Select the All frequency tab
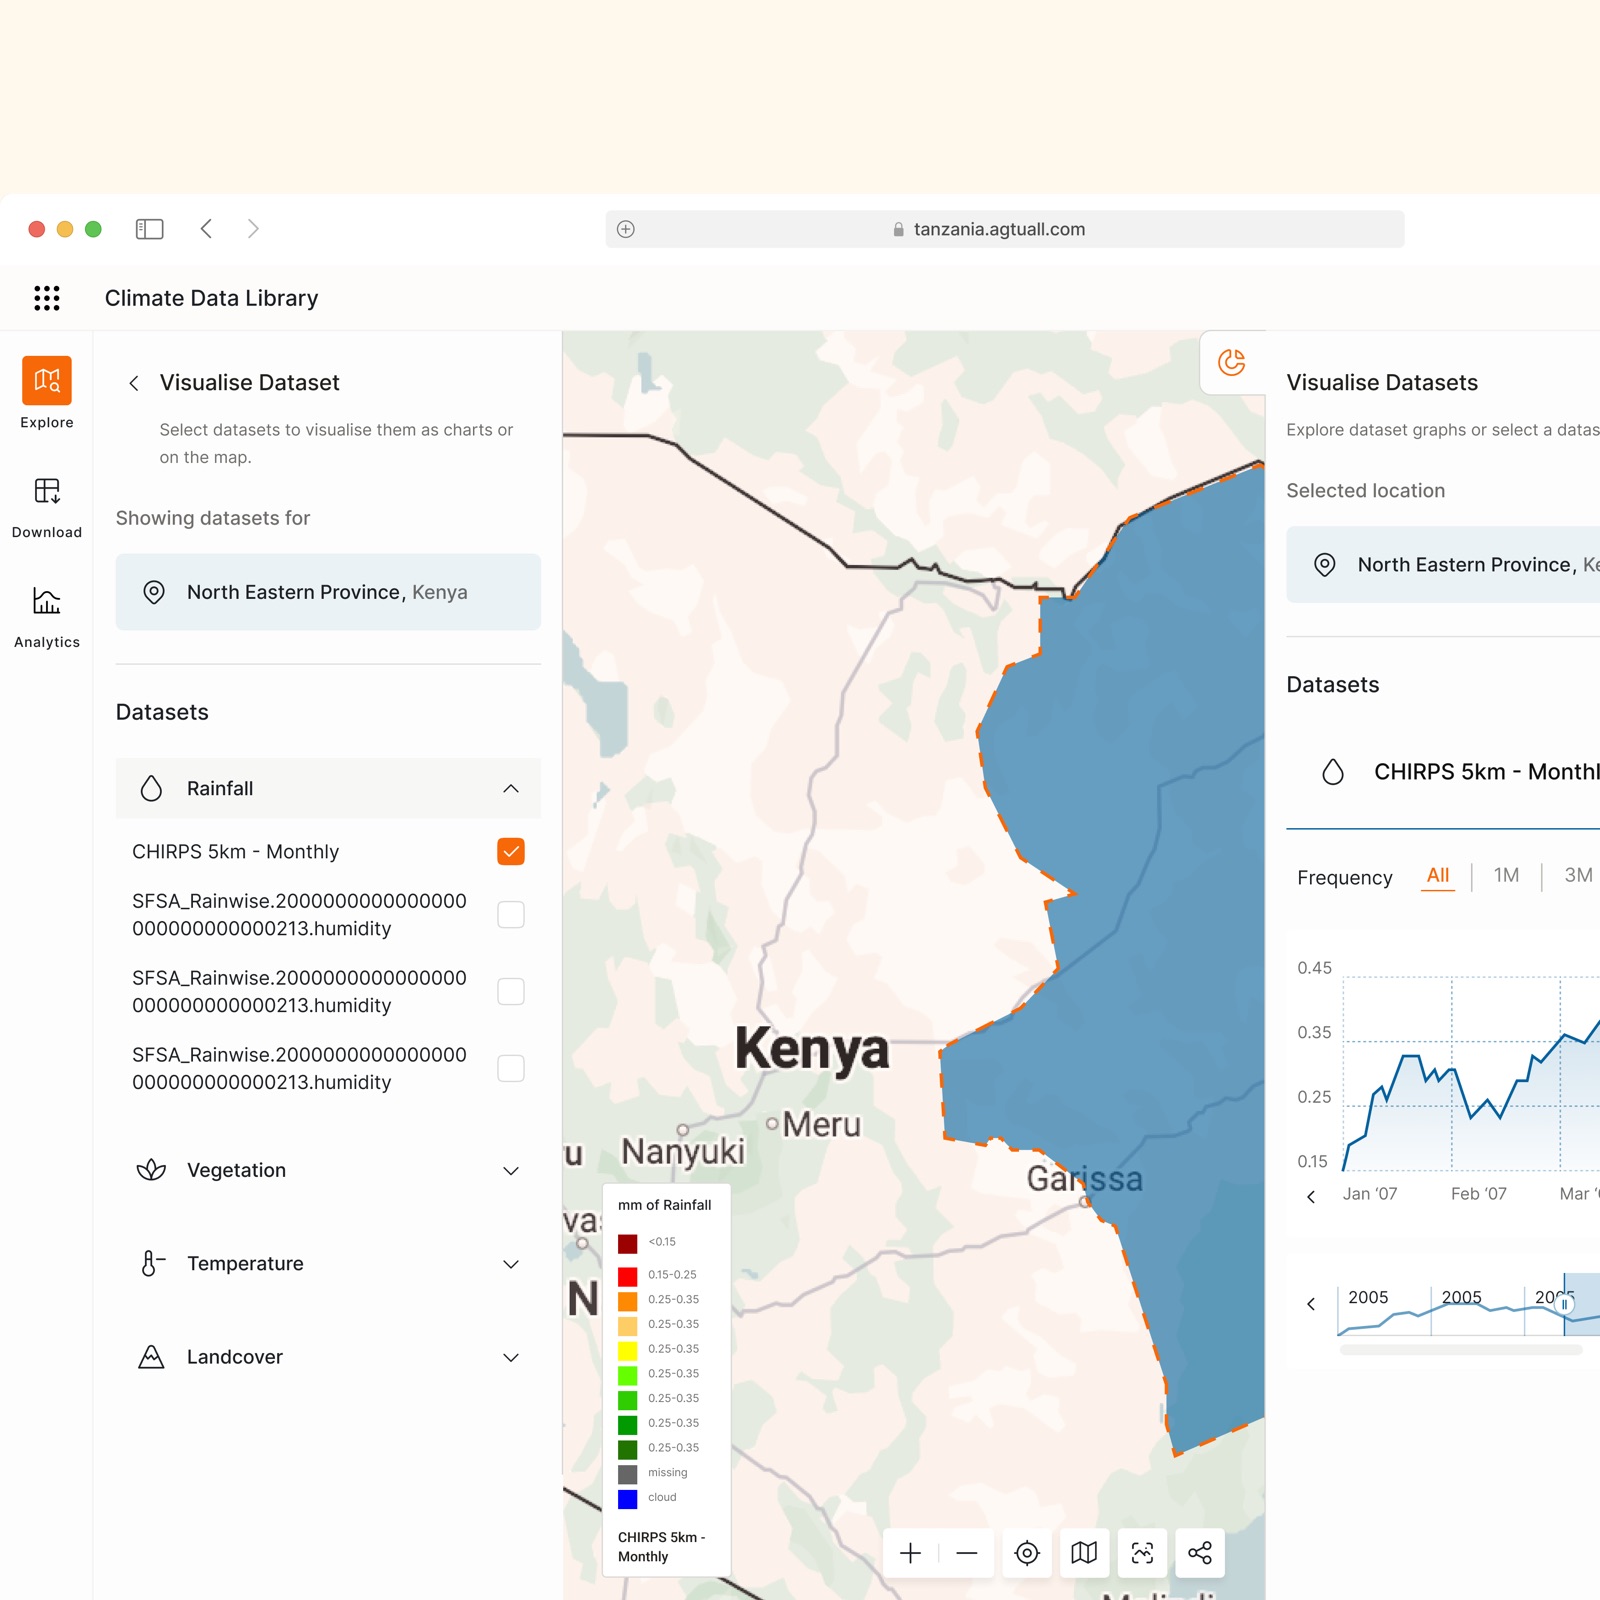The width and height of the screenshot is (1600, 1600). (x=1438, y=876)
